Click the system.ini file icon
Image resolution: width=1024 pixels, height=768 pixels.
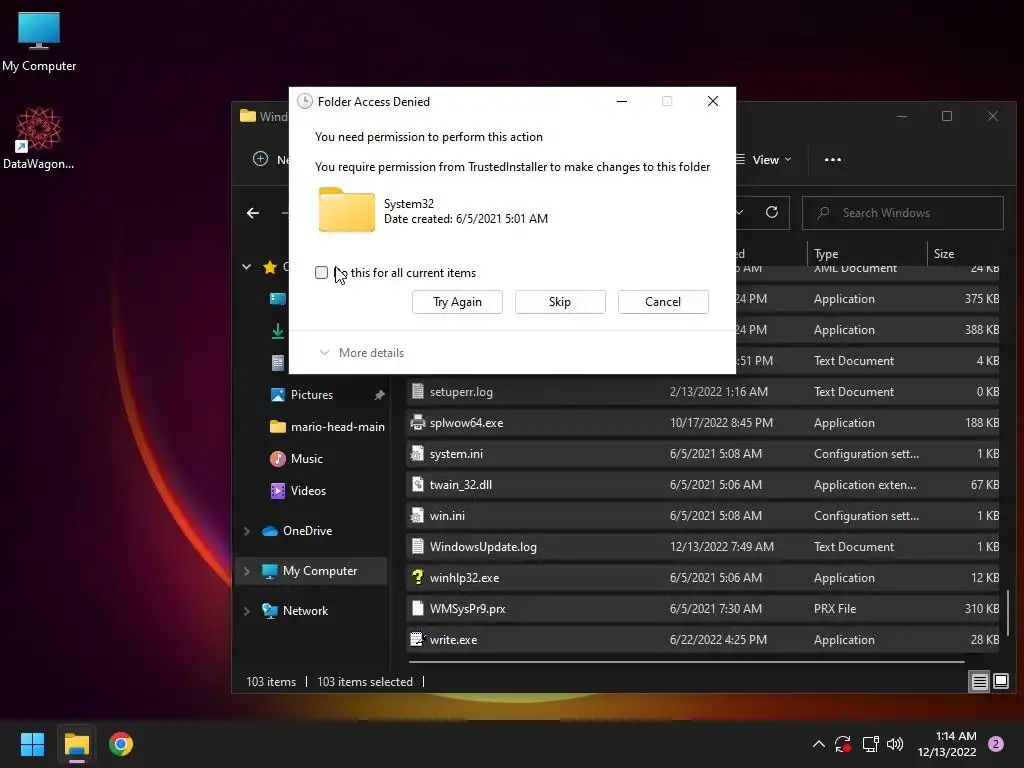(417, 453)
